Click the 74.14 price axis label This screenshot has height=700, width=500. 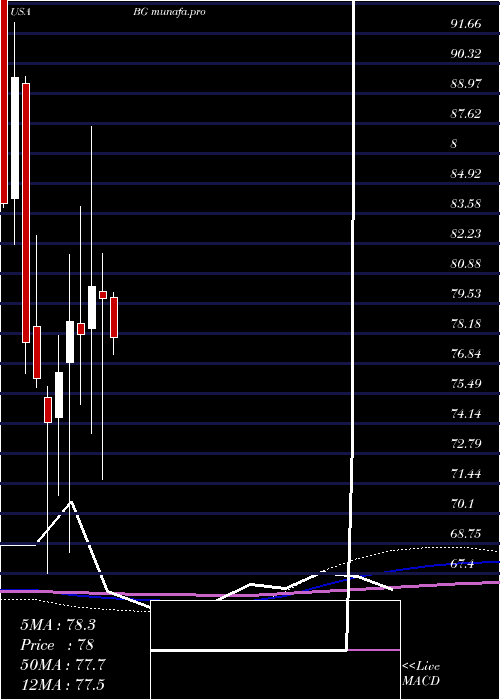(466, 413)
